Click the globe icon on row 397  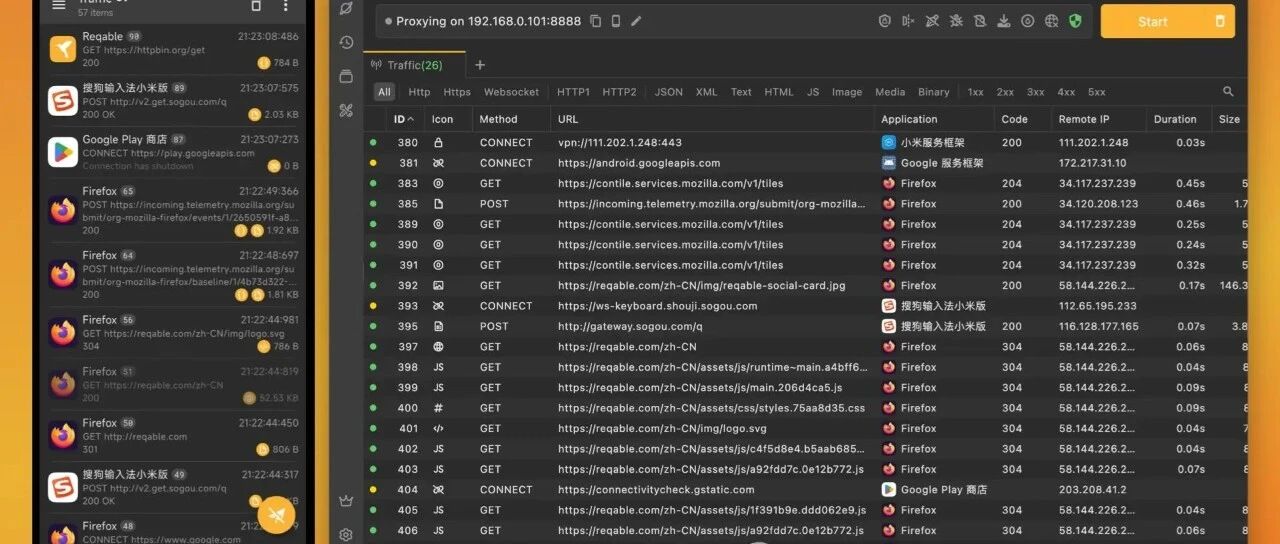click(x=438, y=347)
